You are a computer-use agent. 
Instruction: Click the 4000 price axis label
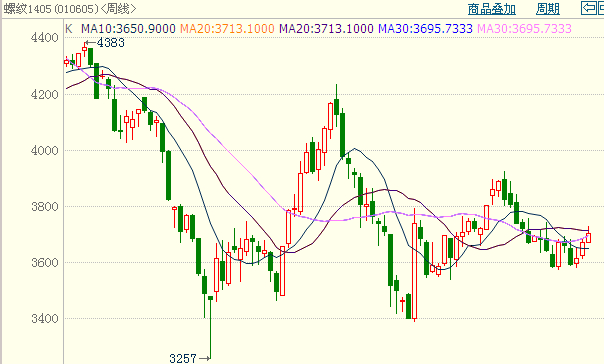tap(45, 151)
